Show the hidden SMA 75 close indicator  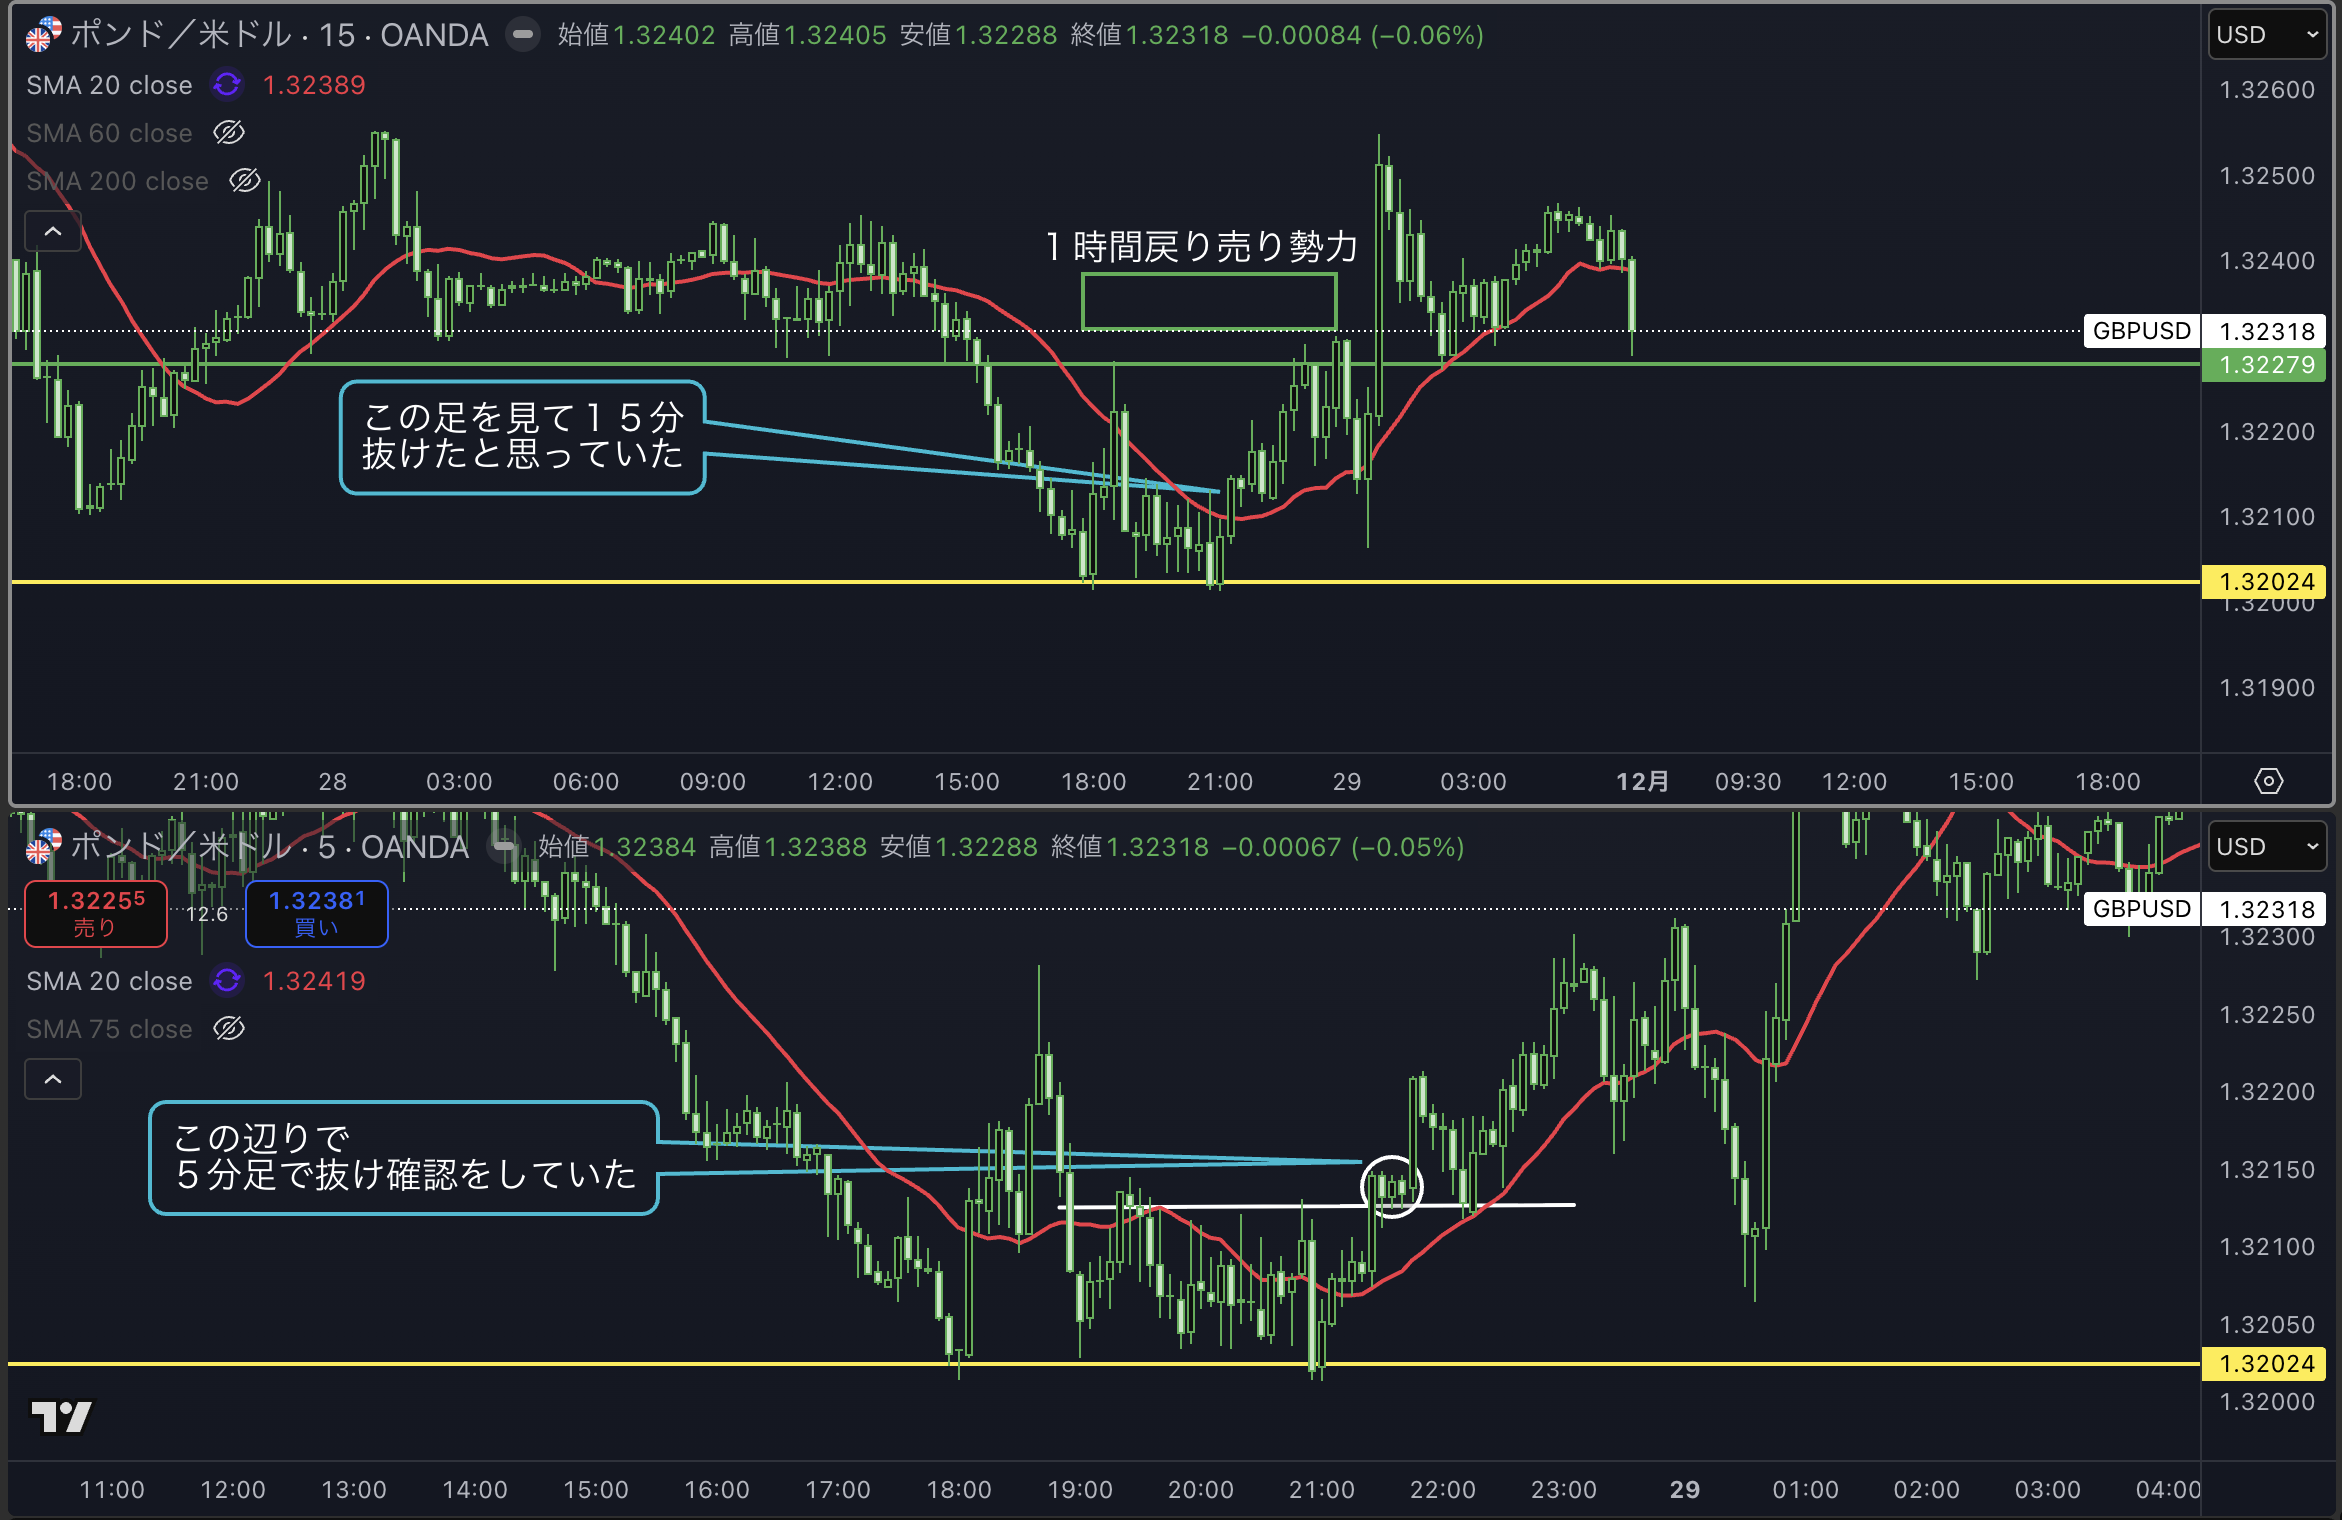(x=229, y=1029)
